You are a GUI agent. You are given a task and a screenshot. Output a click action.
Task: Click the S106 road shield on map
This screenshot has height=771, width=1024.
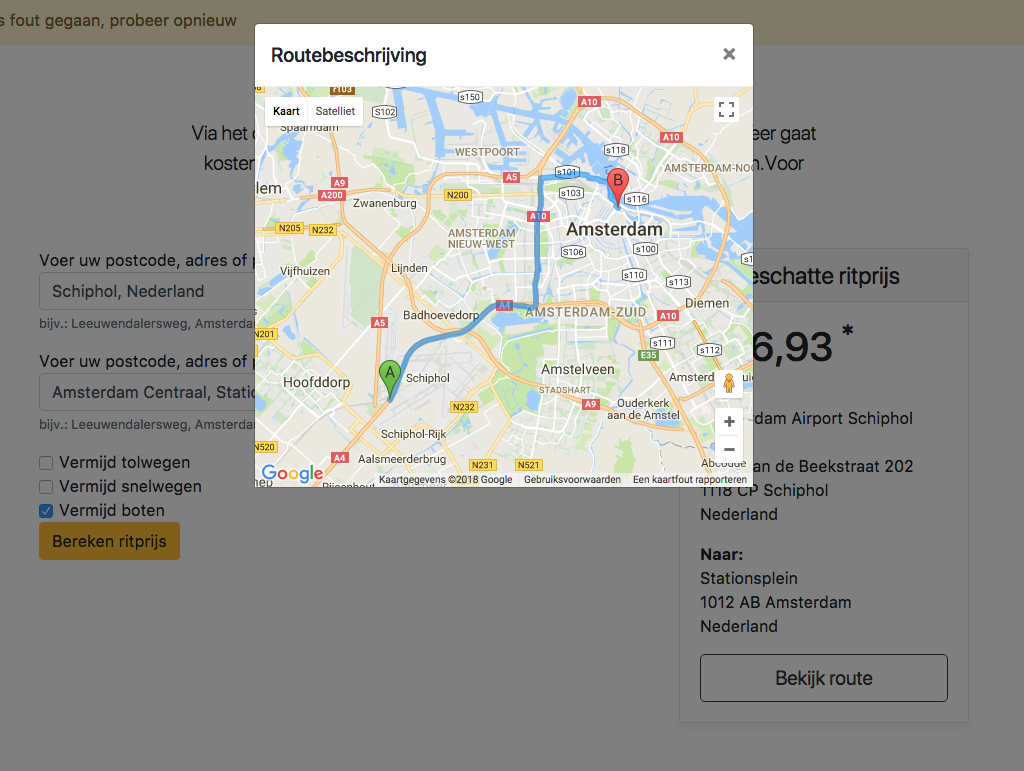click(x=573, y=252)
